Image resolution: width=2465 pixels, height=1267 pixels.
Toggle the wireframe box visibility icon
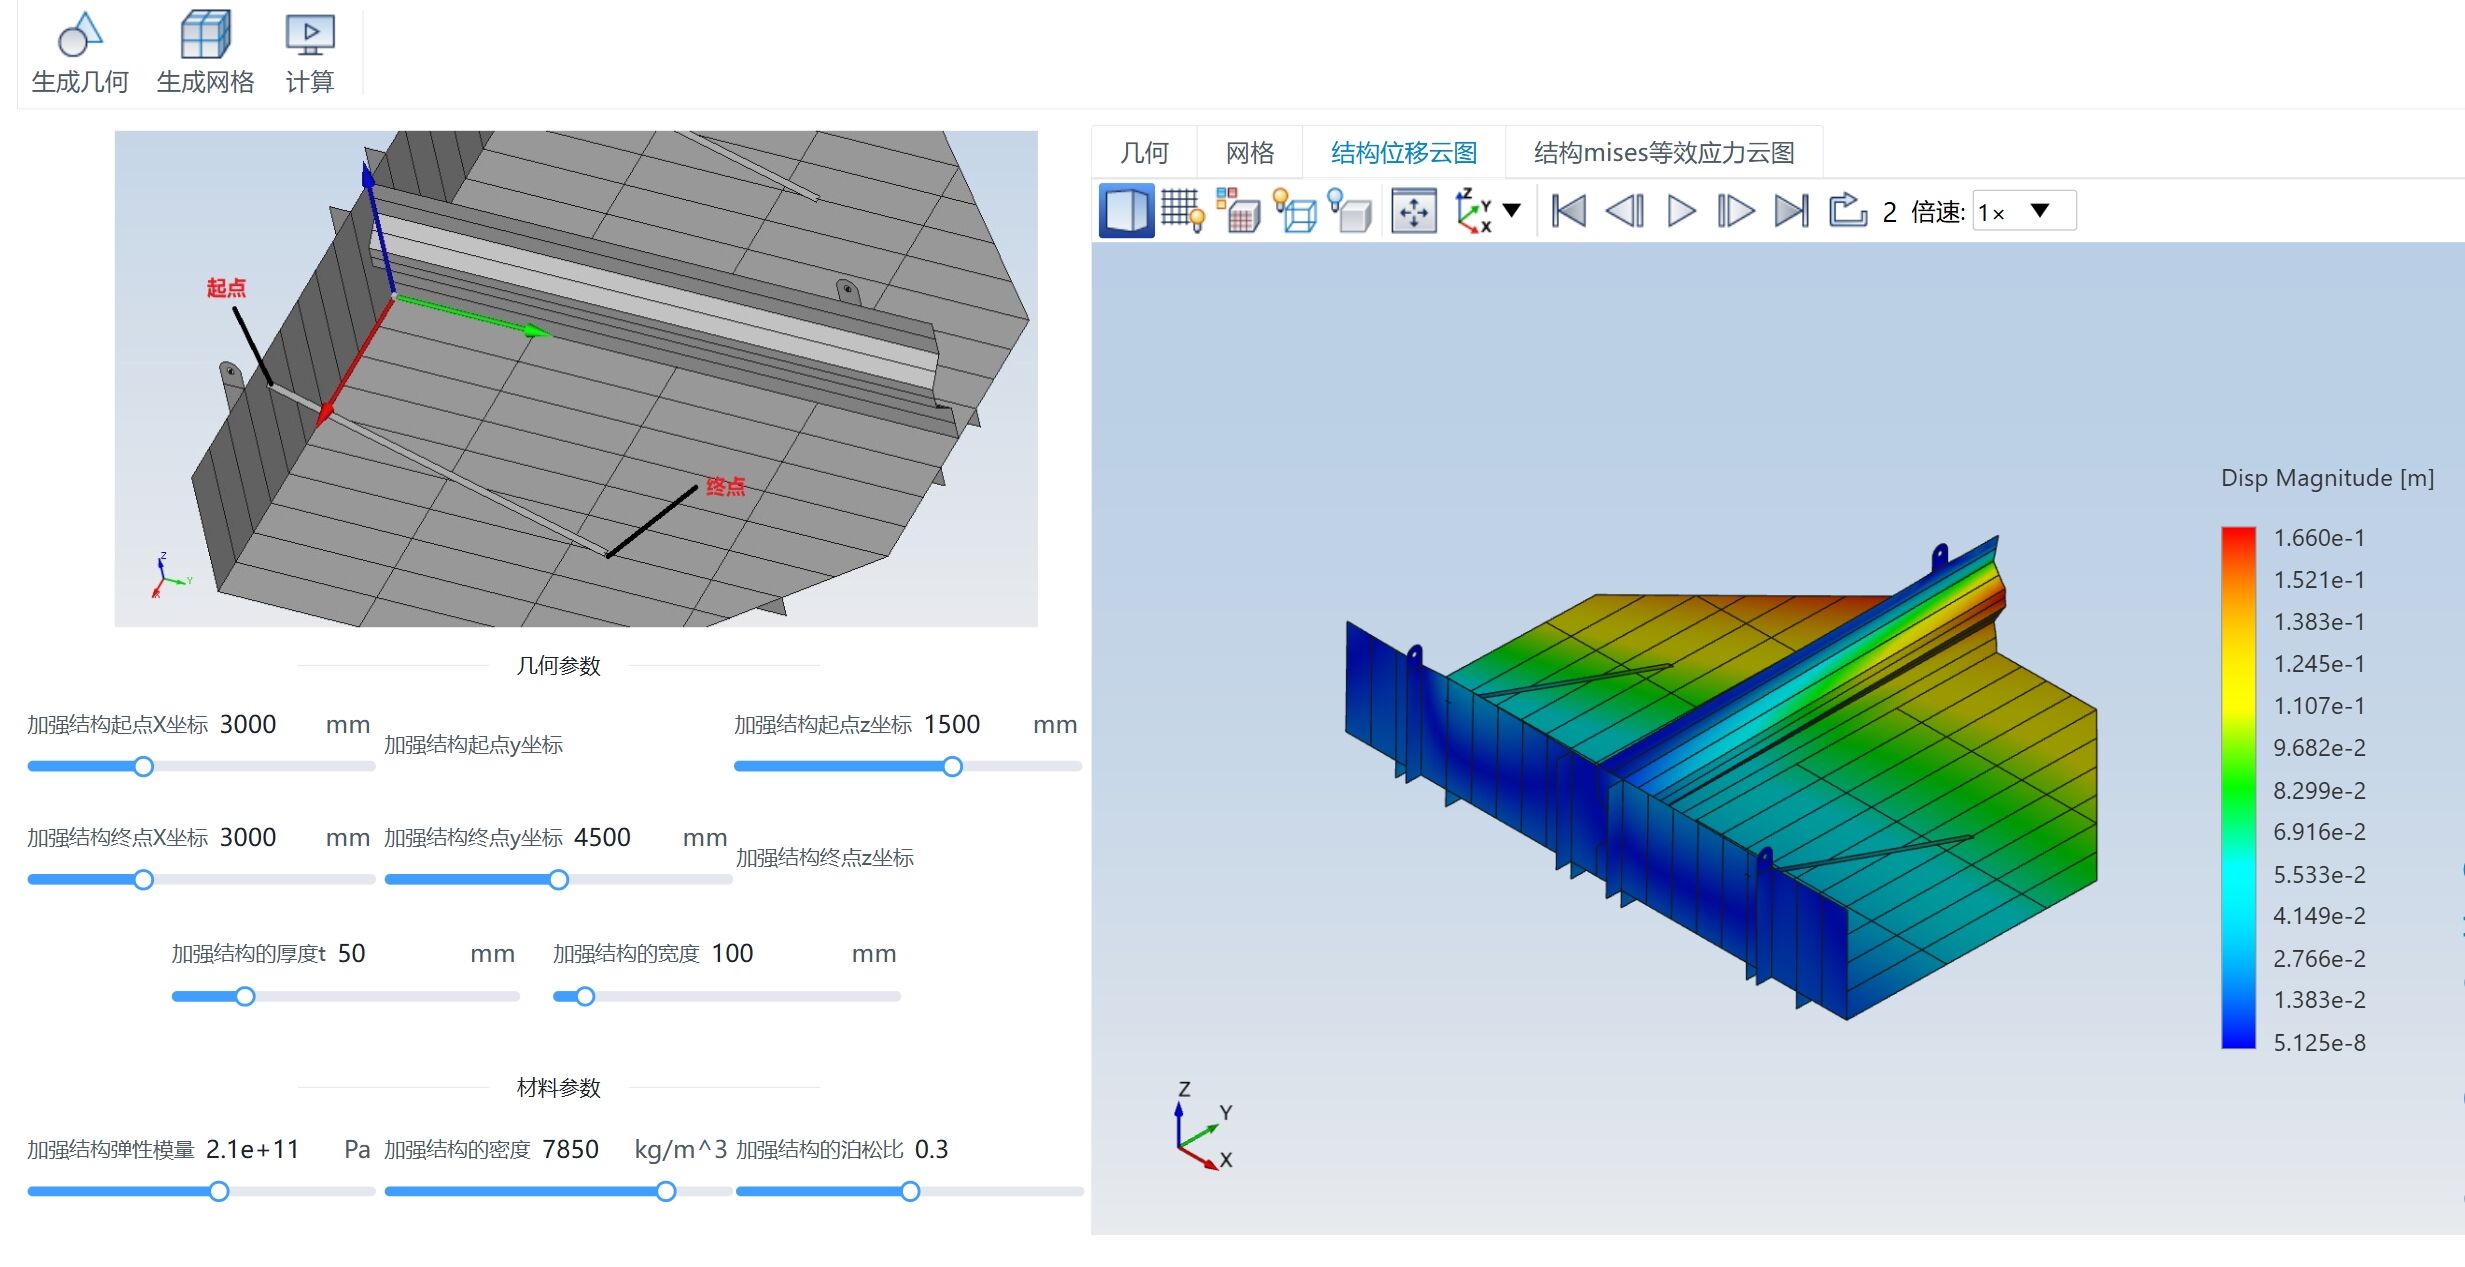click(1295, 211)
